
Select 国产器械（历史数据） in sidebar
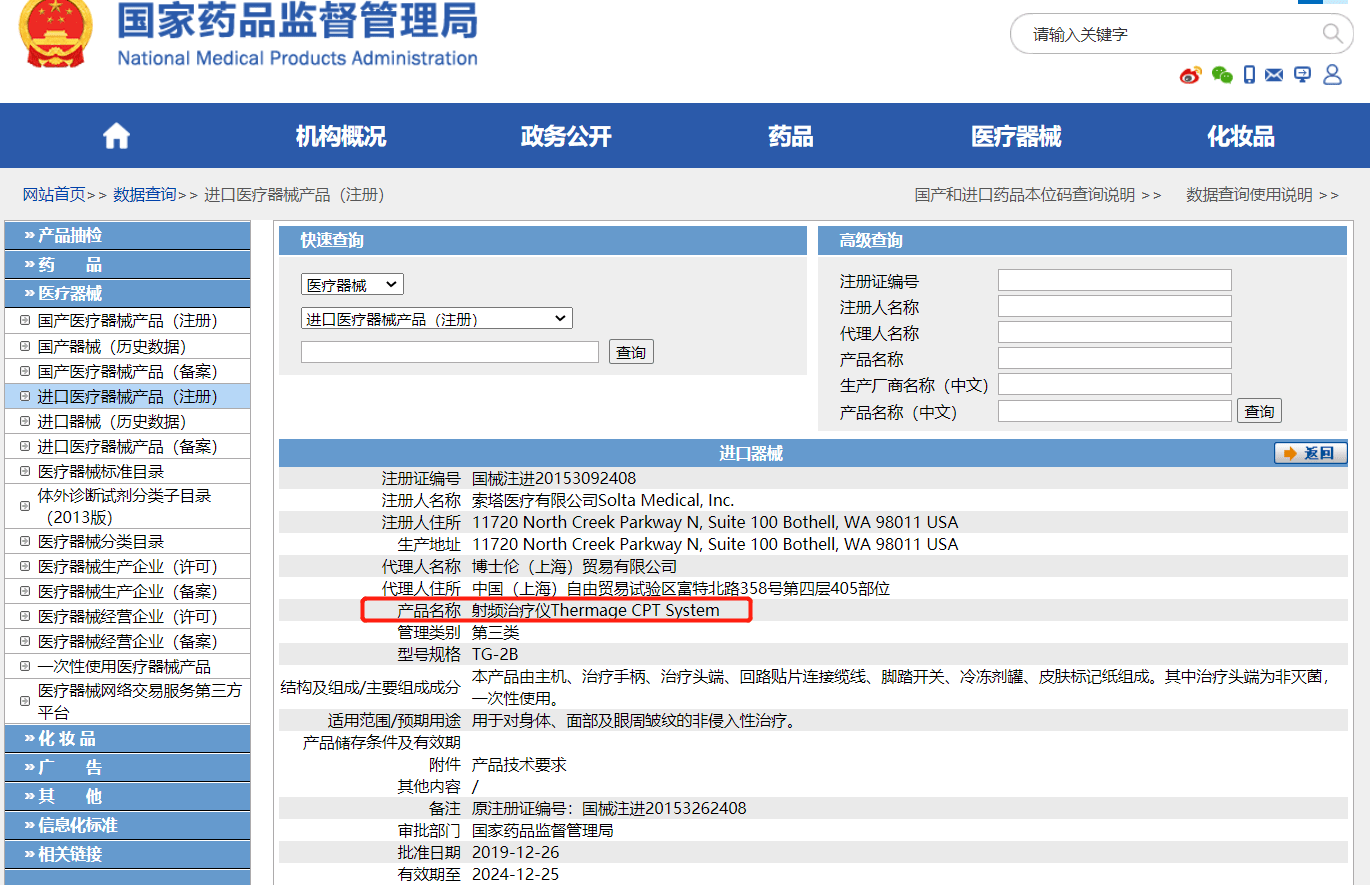pos(112,346)
